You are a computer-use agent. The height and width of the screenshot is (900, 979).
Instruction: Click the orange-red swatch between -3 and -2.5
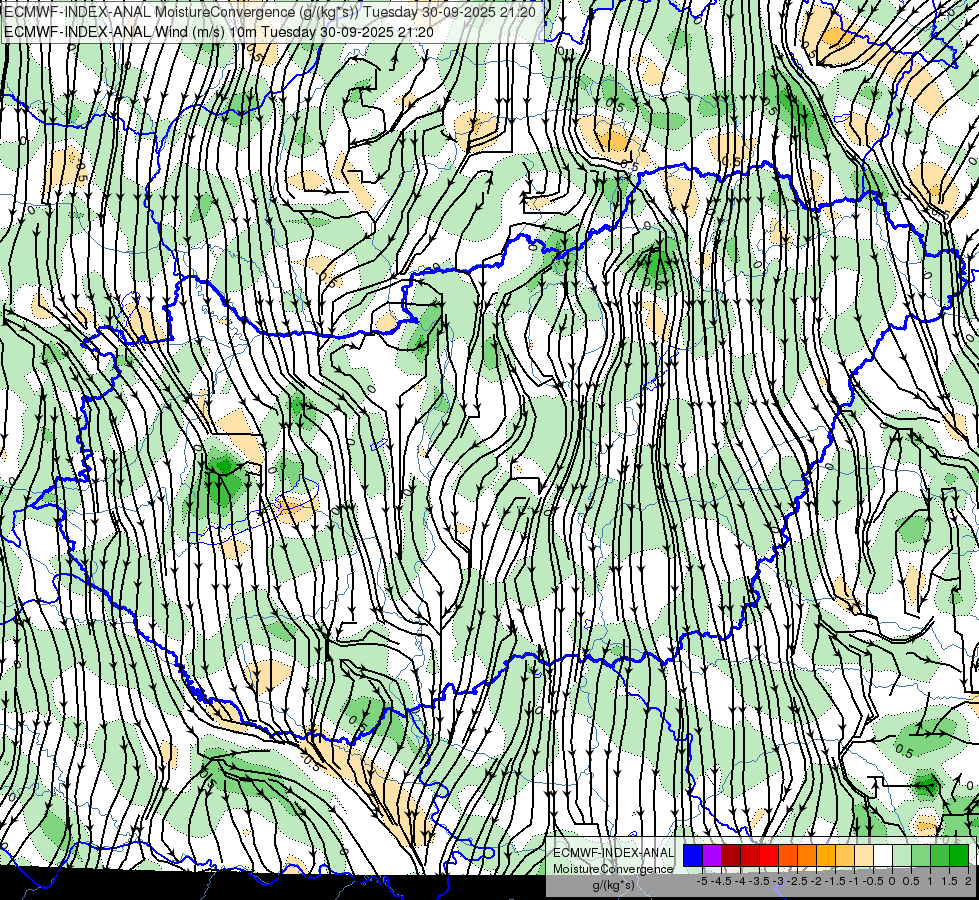(x=788, y=856)
